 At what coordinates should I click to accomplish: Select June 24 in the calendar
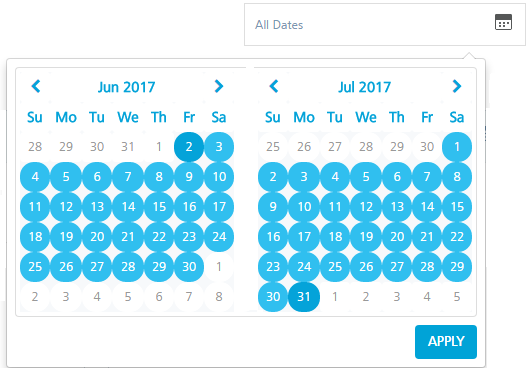pyautogui.click(x=219, y=237)
